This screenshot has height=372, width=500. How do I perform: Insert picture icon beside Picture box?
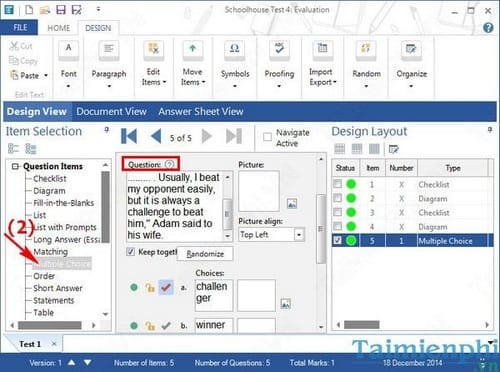pos(292,203)
